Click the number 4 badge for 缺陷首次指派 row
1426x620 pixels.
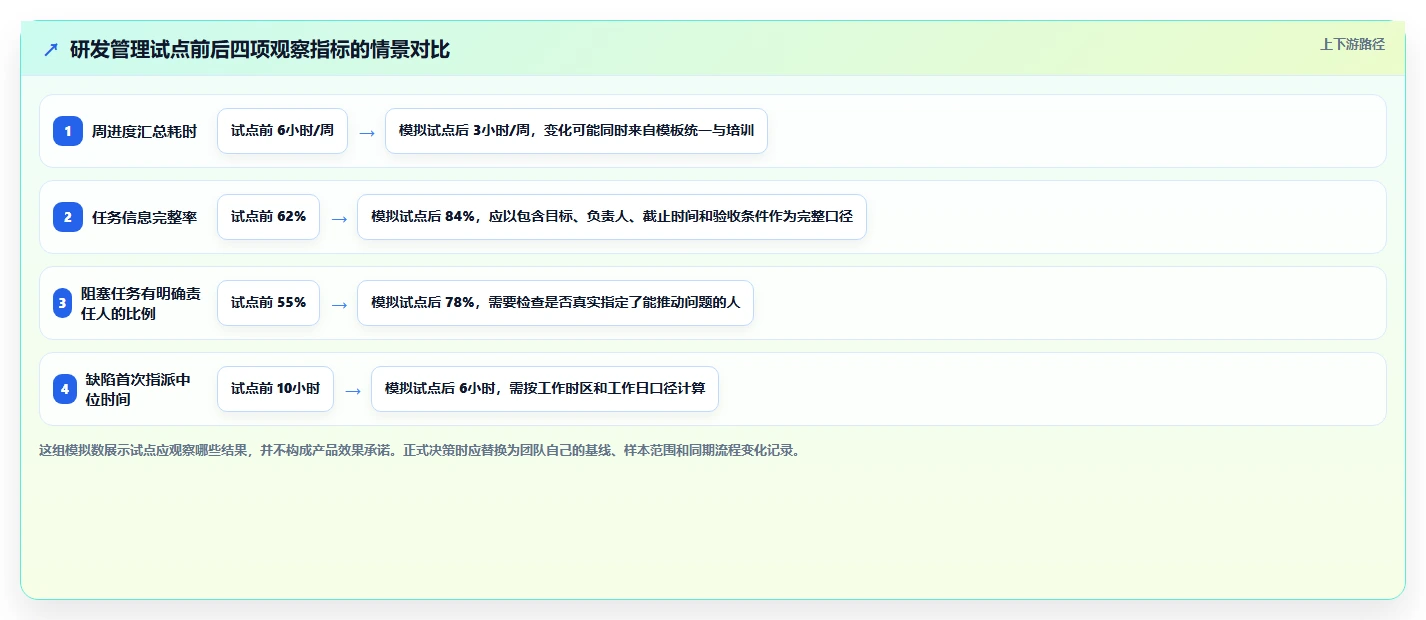pos(65,389)
